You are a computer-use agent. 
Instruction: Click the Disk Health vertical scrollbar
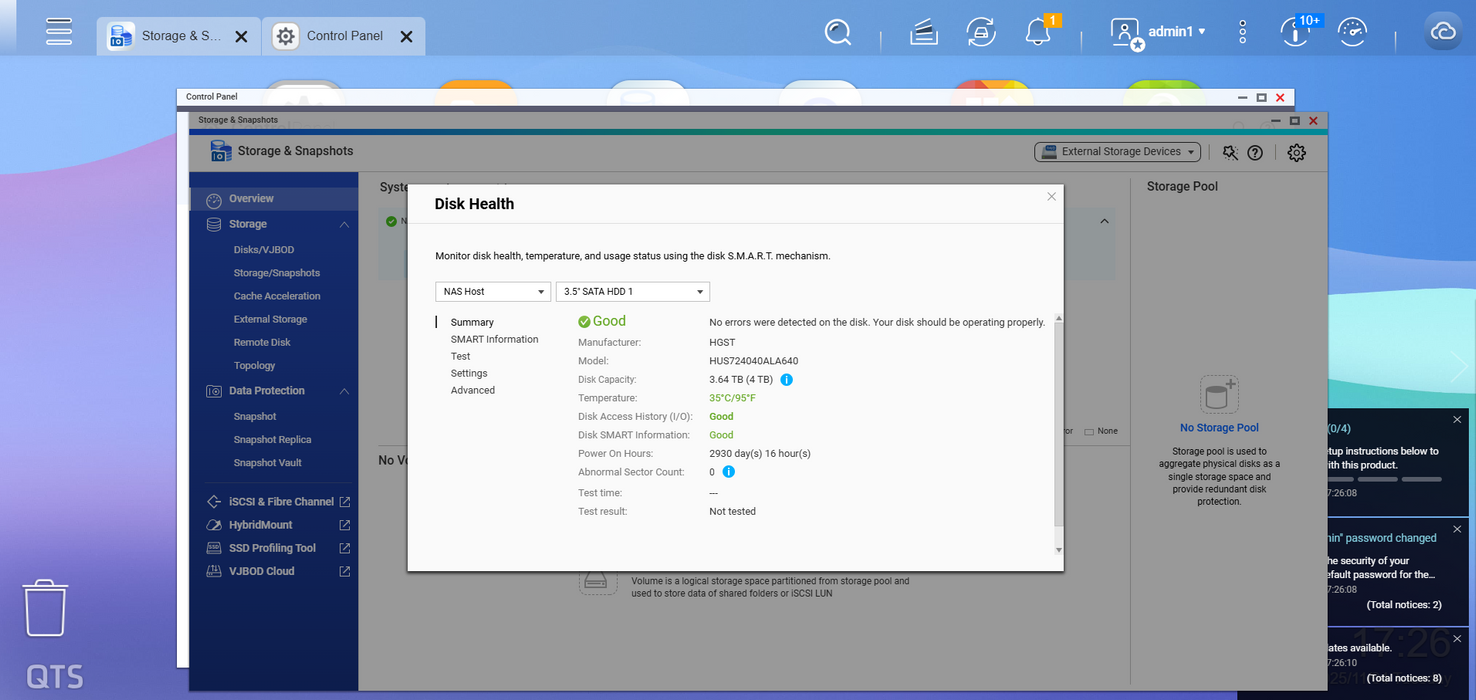pyautogui.click(x=1059, y=420)
